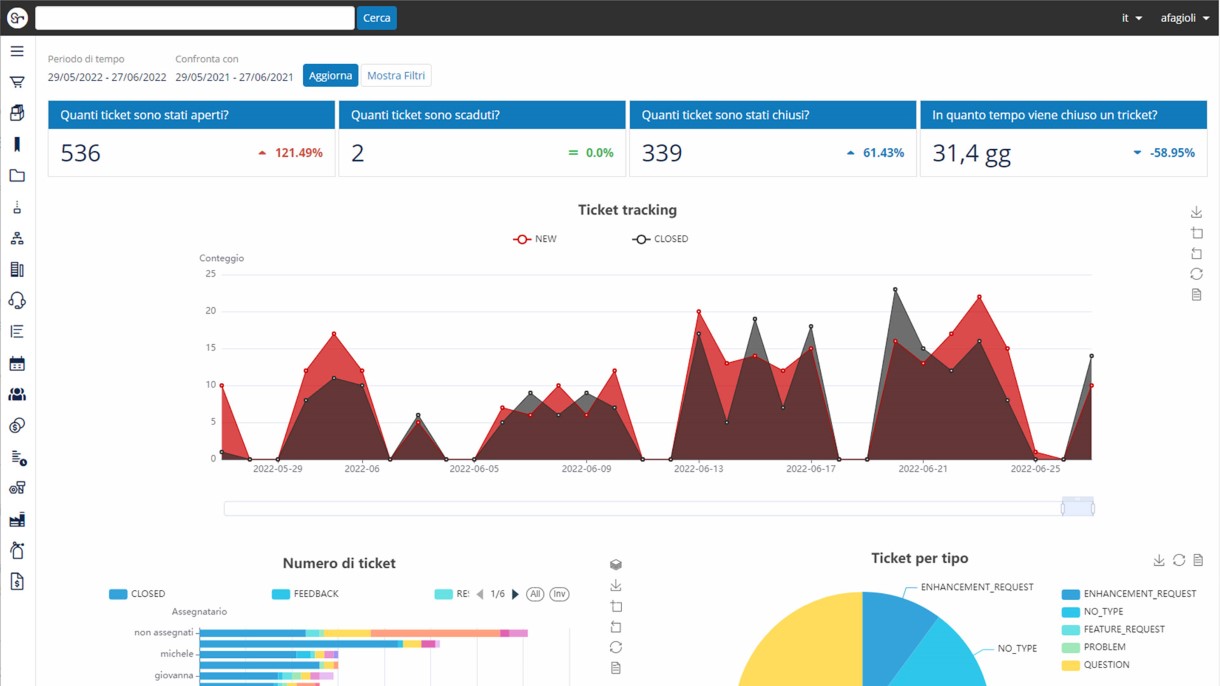The width and height of the screenshot is (1220, 686).
Task: Restore the Numero di ticket chart
Action: 616,648
